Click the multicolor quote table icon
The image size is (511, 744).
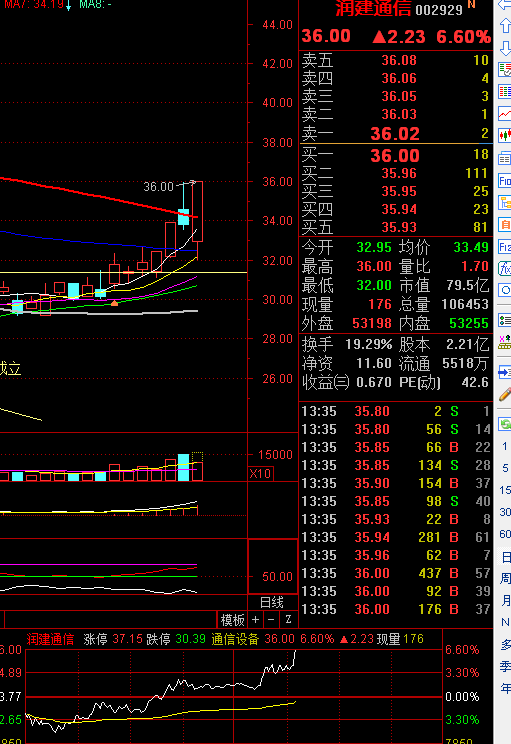[505, 92]
